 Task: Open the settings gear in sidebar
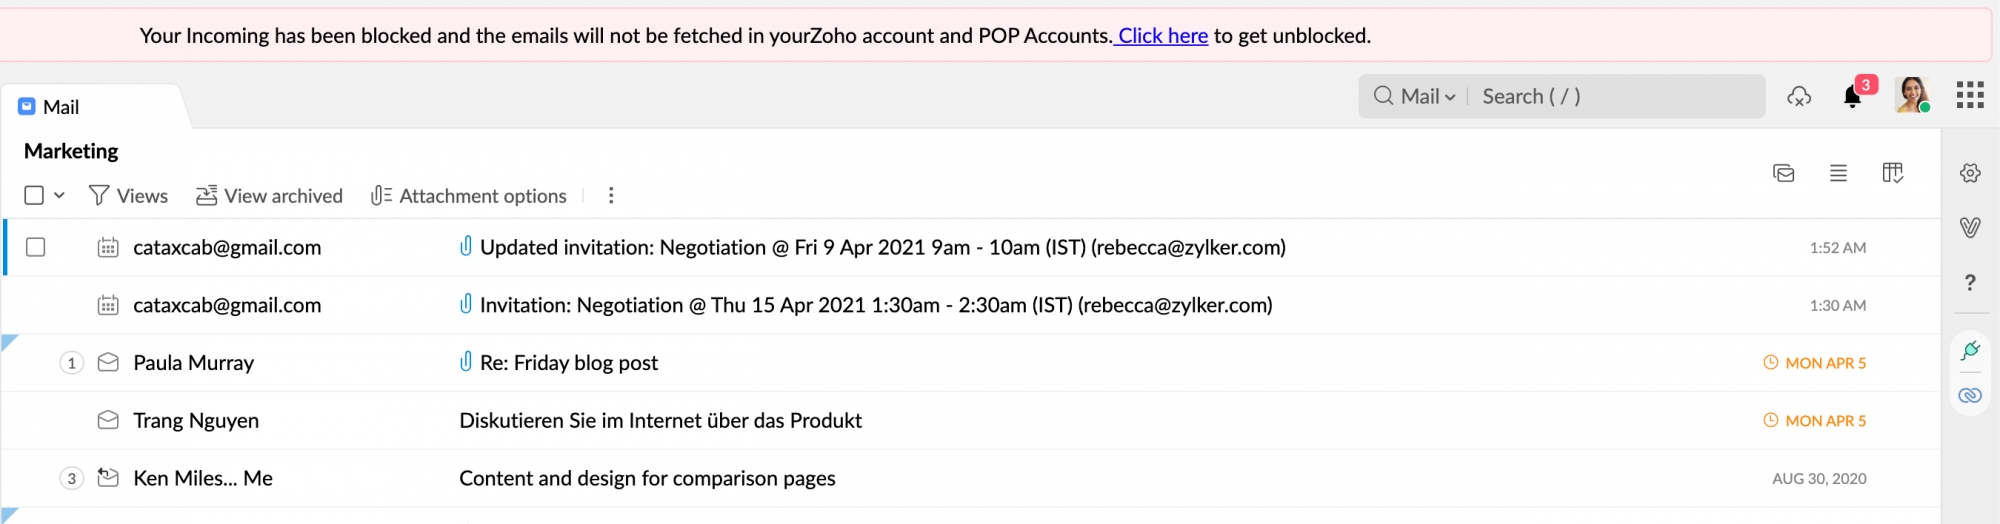(x=1970, y=173)
